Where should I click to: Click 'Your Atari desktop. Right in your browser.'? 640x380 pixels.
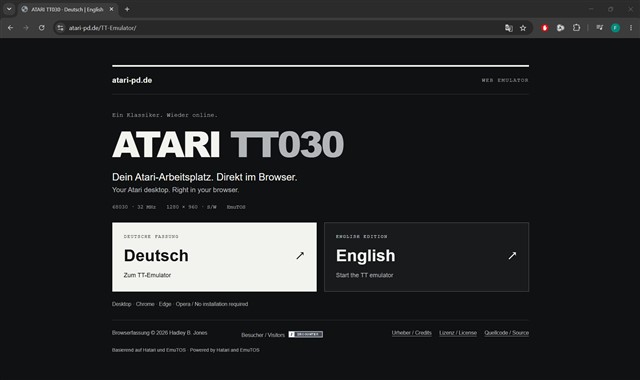[176, 190]
